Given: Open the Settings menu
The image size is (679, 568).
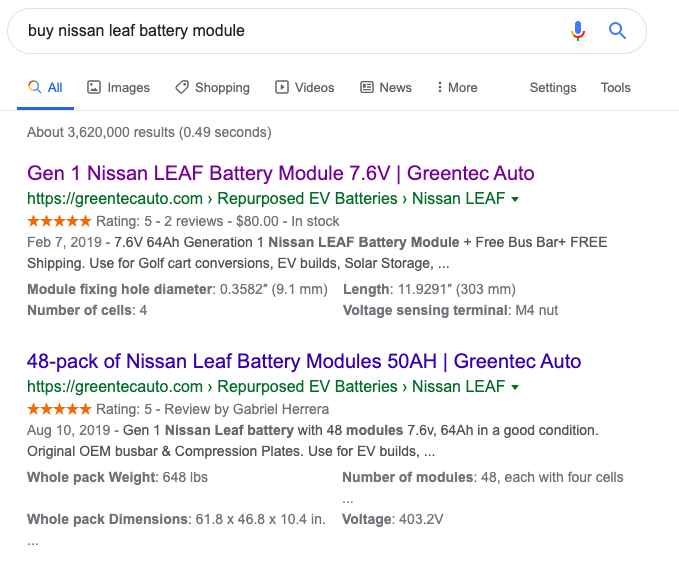Looking at the screenshot, I should click(x=553, y=87).
